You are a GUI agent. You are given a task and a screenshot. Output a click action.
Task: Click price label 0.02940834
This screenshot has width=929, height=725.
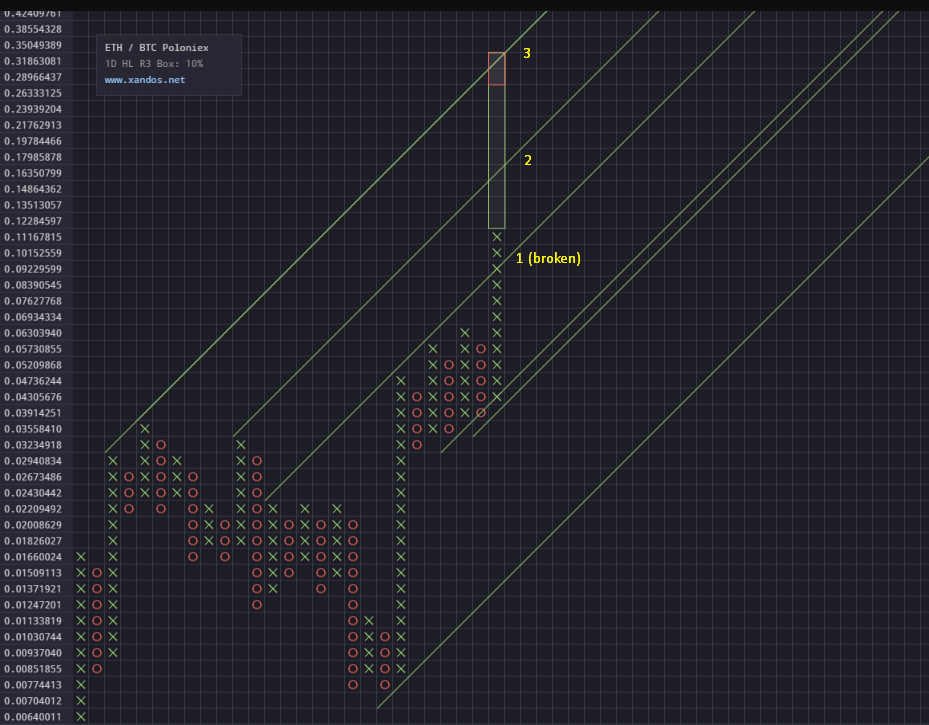(x=33, y=461)
